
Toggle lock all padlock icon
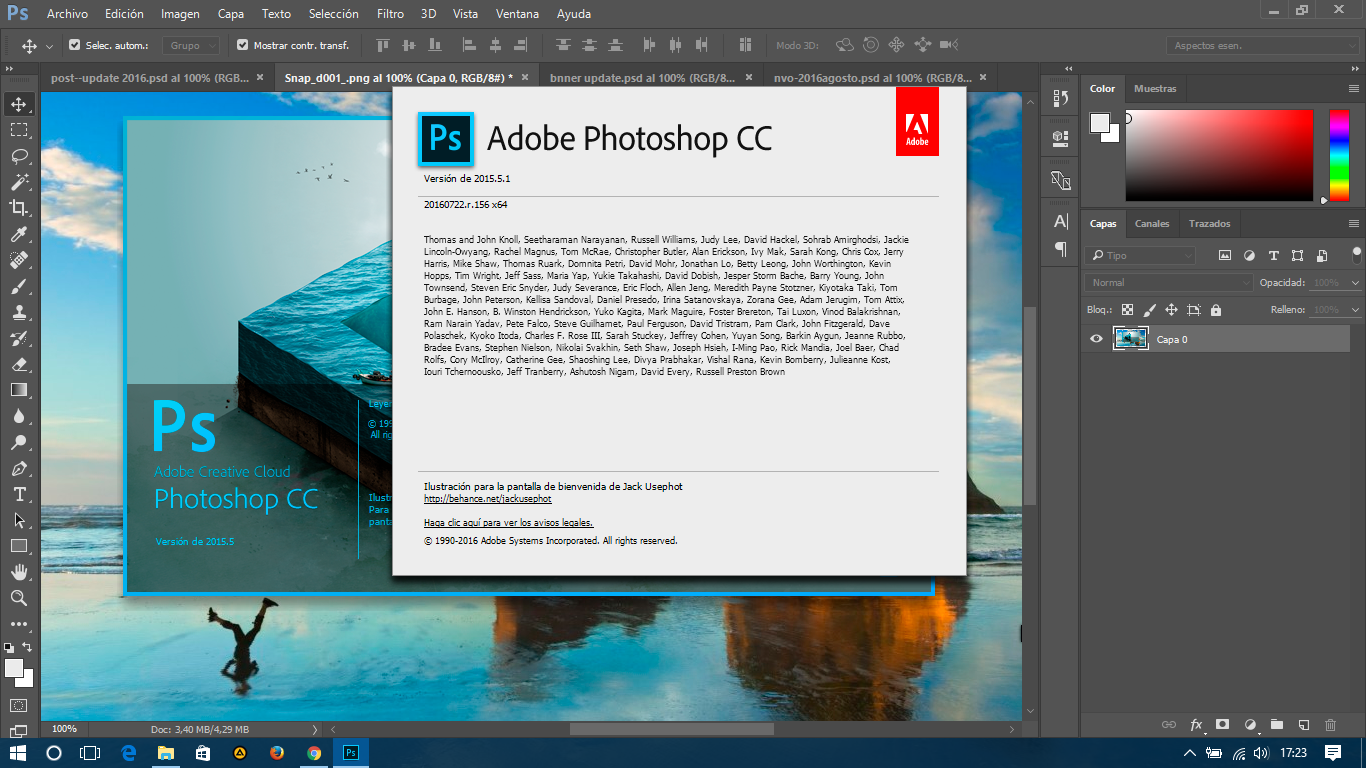(1215, 310)
